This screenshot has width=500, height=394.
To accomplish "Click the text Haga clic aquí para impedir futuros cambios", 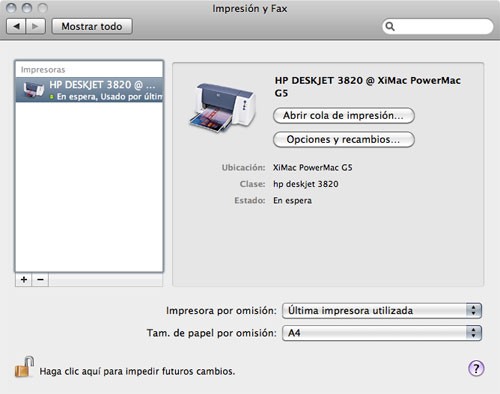I will (137, 371).
